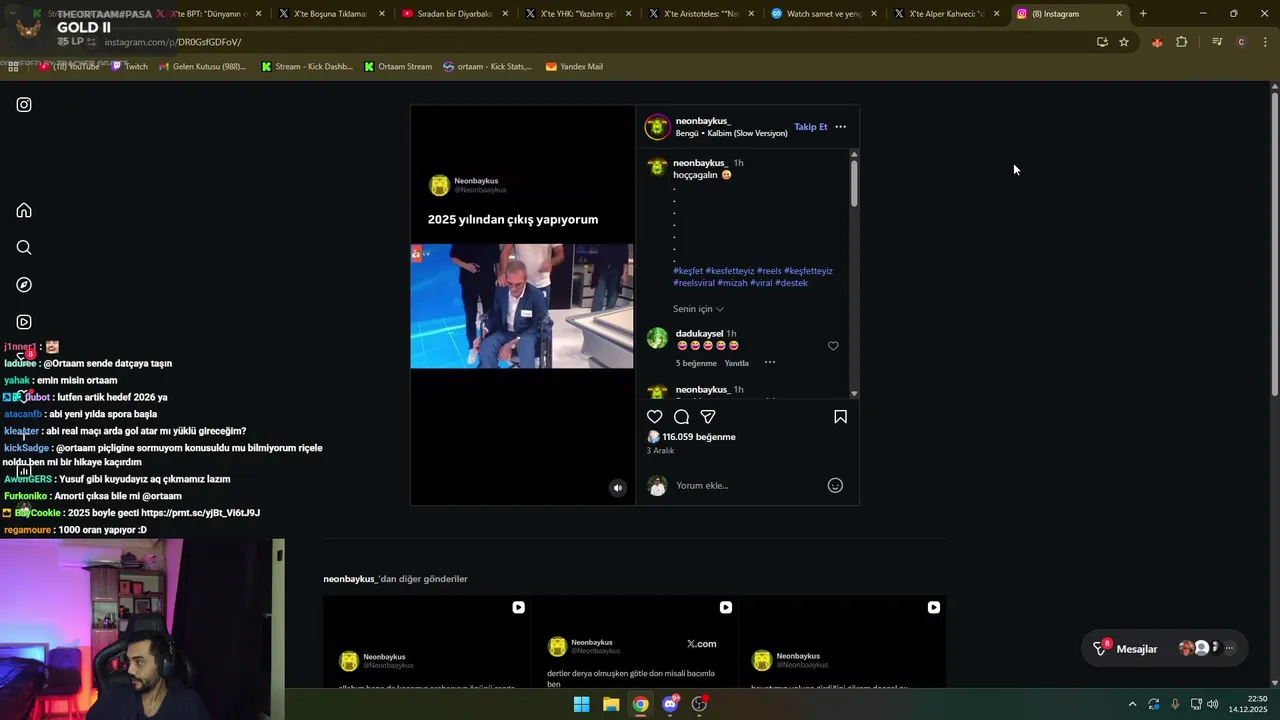Close the Instagram browser tab
Image resolution: width=1280 pixels, height=720 pixels.
click(1119, 14)
